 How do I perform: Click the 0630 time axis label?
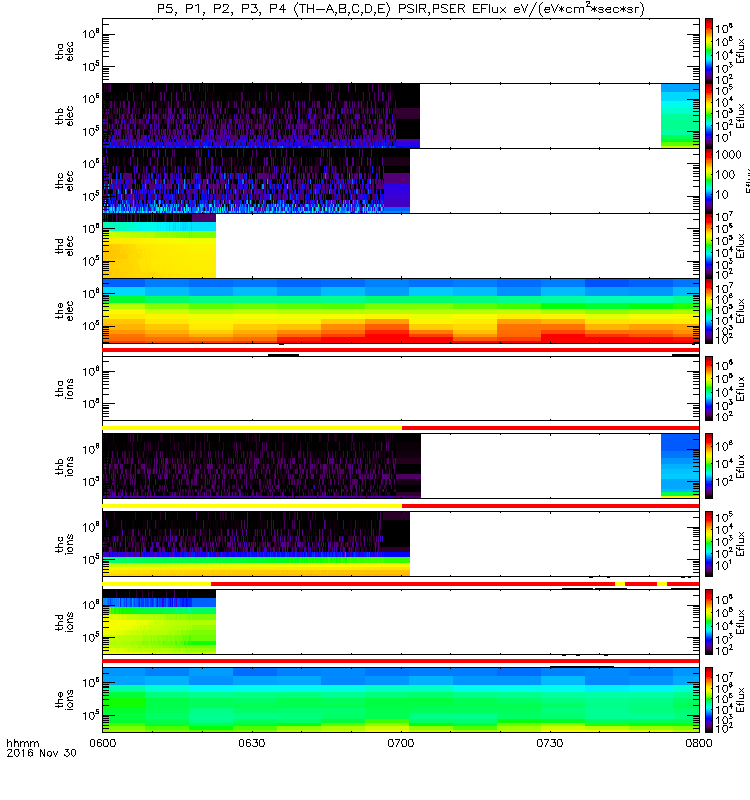point(252,743)
